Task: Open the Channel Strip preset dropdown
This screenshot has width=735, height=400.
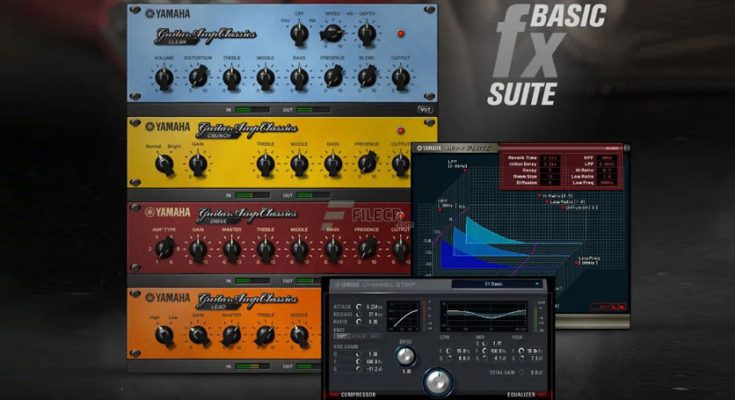Action: pyautogui.click(x=497, y=284)
